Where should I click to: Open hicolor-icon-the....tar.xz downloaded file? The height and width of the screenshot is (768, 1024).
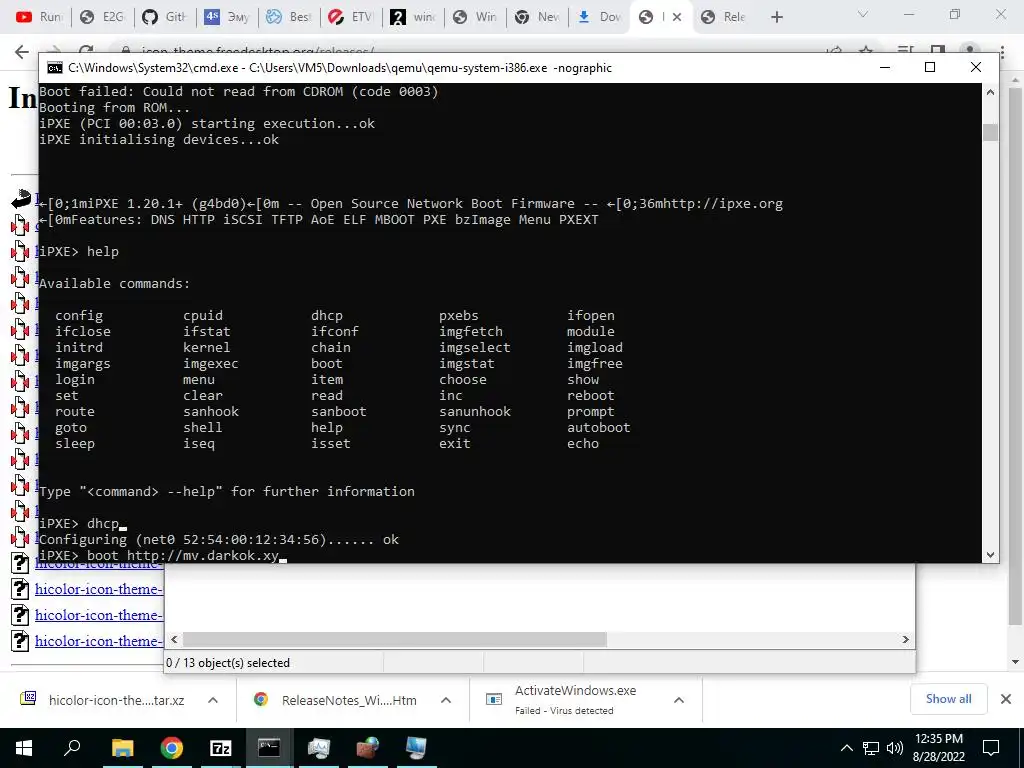[x=116, y=700]
